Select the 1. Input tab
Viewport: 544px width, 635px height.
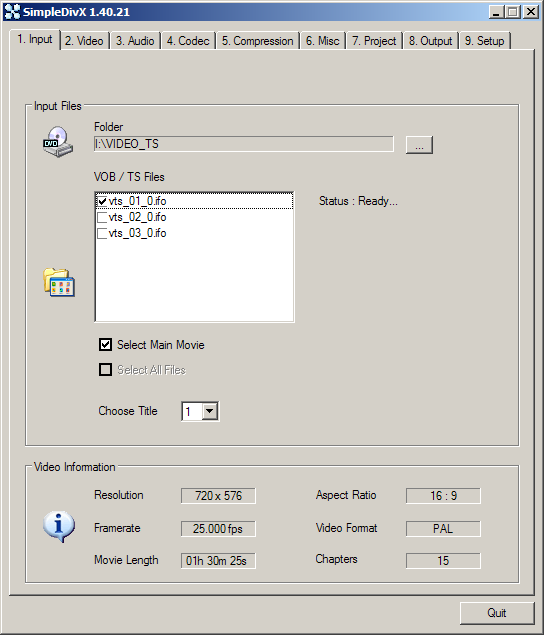coord(35,40)
